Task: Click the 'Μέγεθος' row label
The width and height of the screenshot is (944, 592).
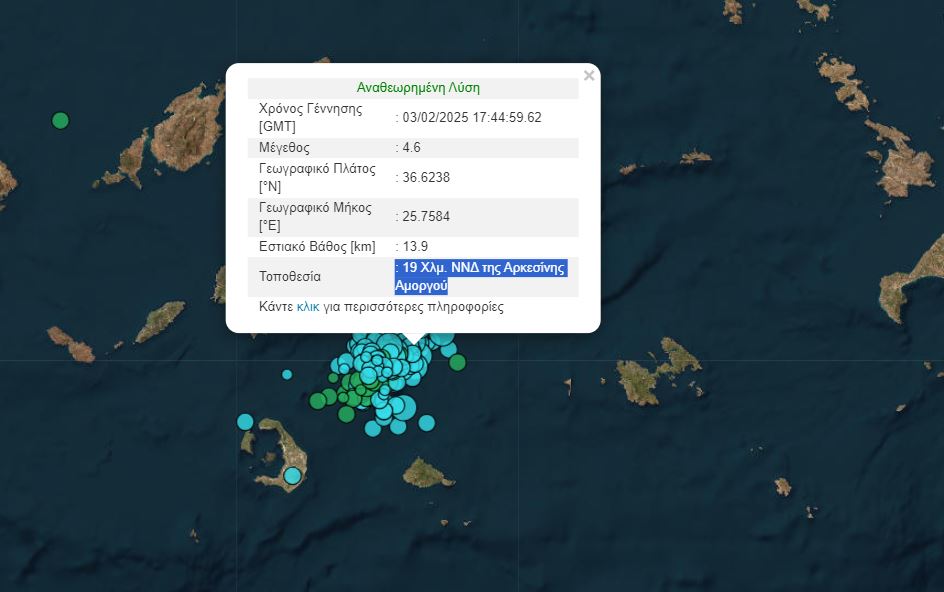Action: click(284, 148)
